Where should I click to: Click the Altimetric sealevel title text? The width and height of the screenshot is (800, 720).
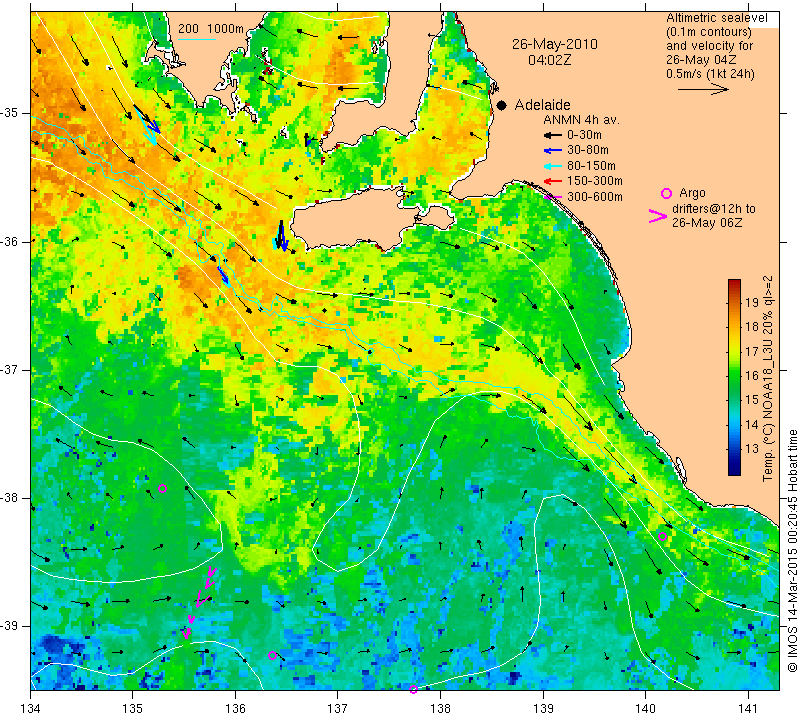pos(716,18)
